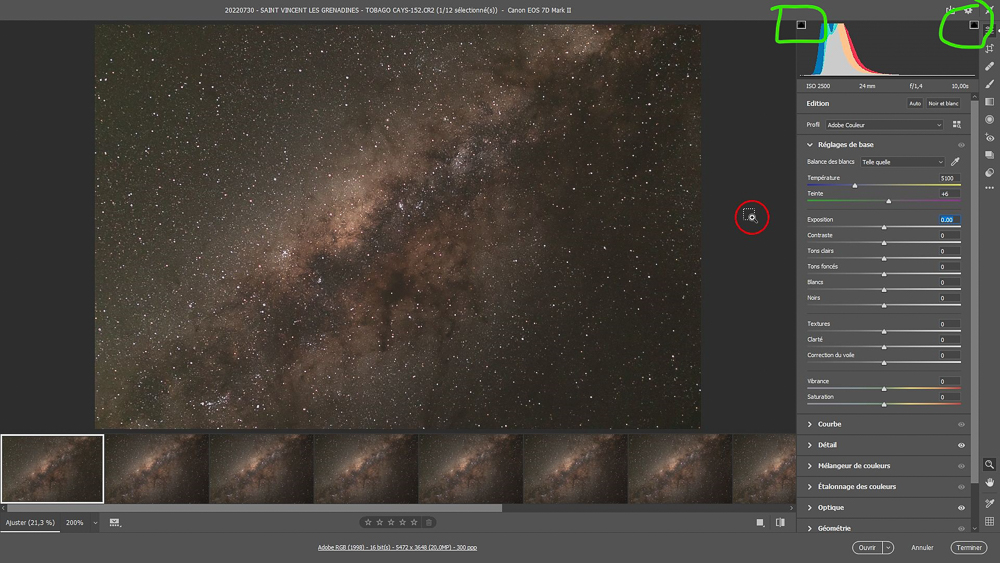Expand the Détail section
This screenshot has width=1000, height=563.
coord(810,445)
